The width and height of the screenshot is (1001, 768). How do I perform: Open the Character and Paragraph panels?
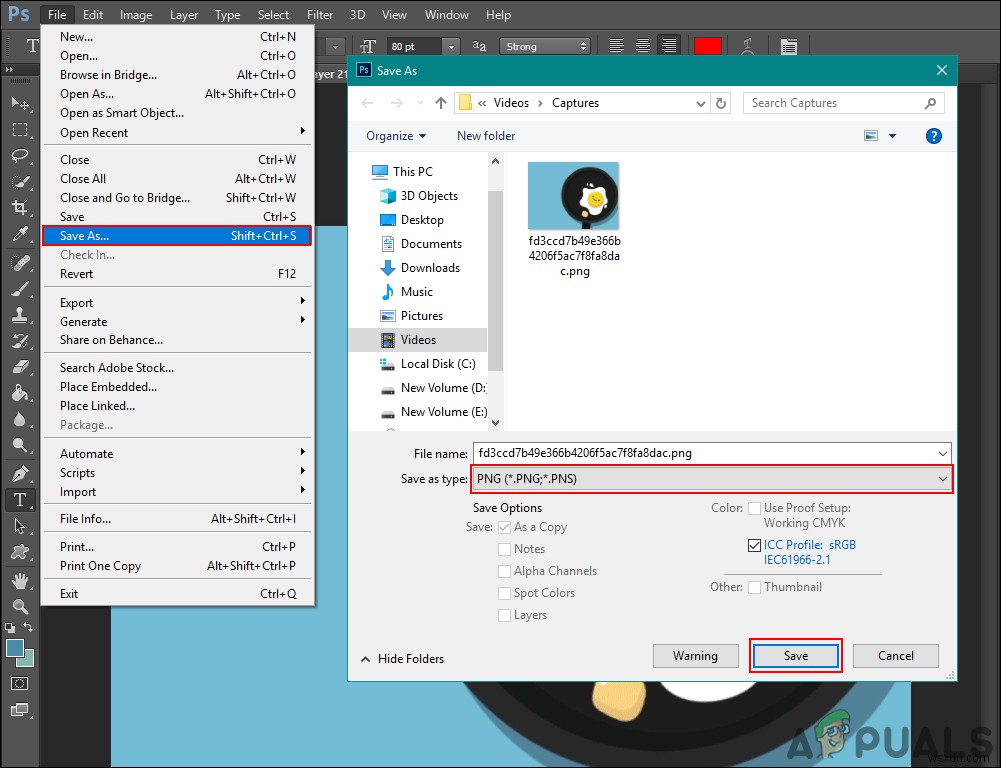(x=788, y=45)
